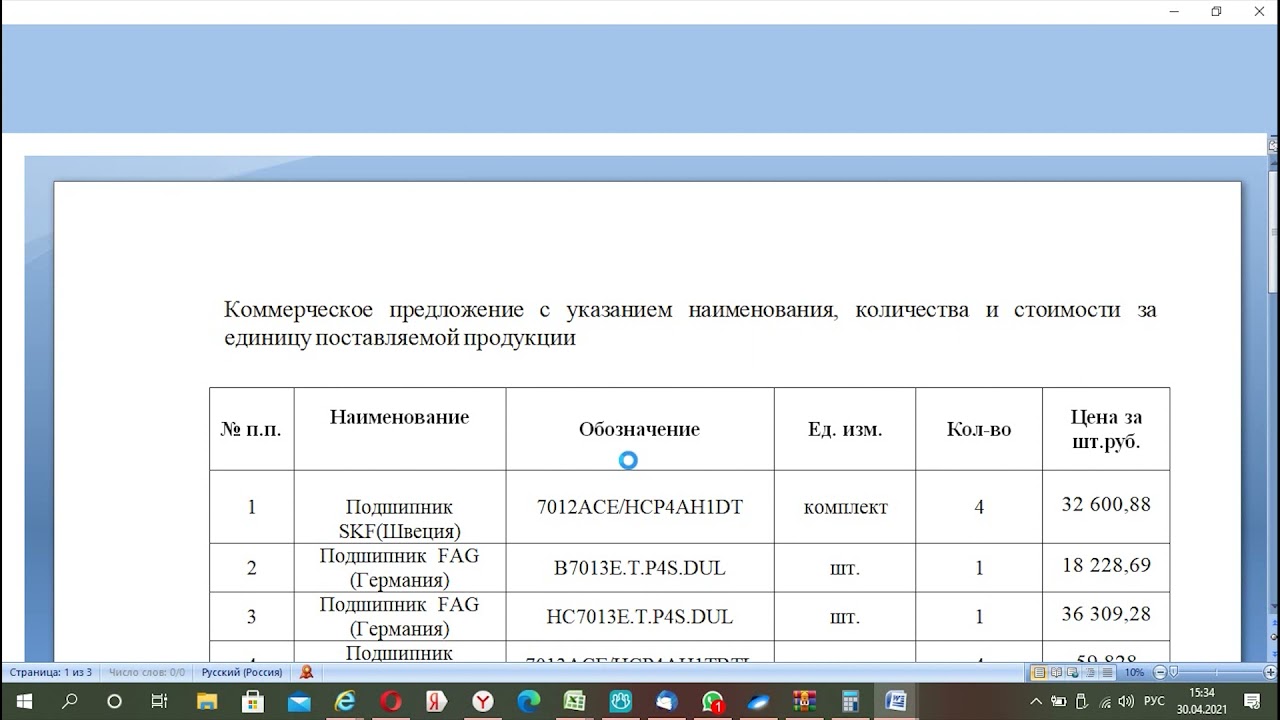
Task: Open volume control in system tray
Action: click(1126, 701)
